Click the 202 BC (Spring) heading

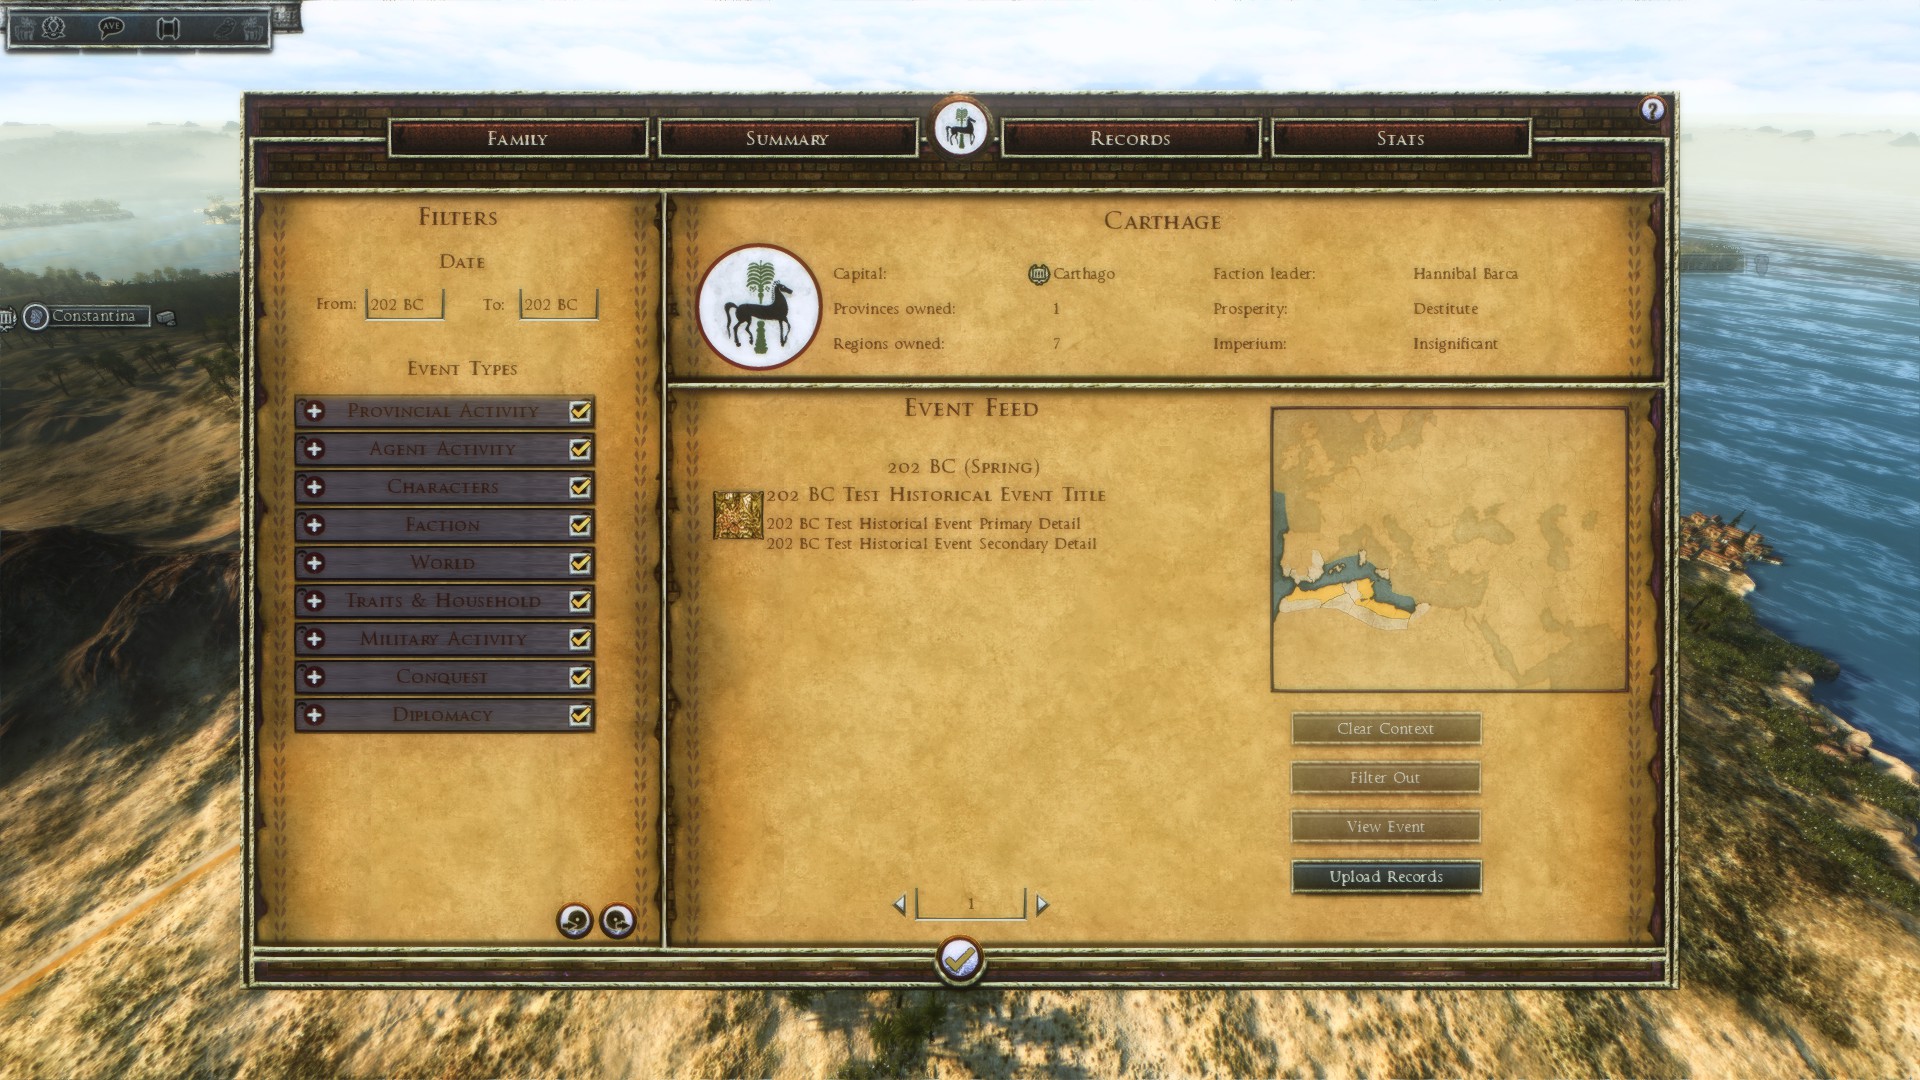tap(964, 467)
